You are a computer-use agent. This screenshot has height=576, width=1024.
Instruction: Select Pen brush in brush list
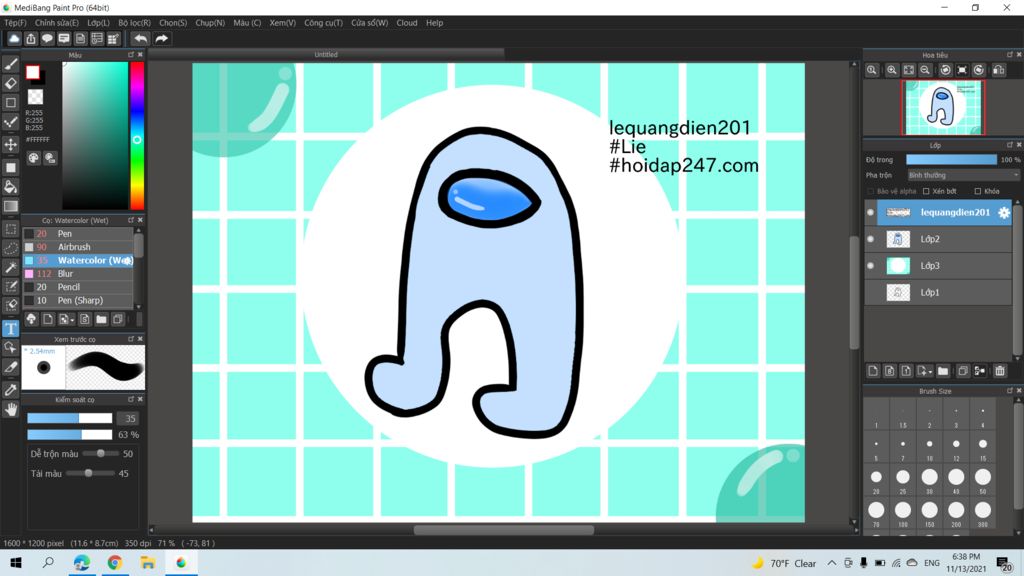pyautogui.click(x=78, y=234)
